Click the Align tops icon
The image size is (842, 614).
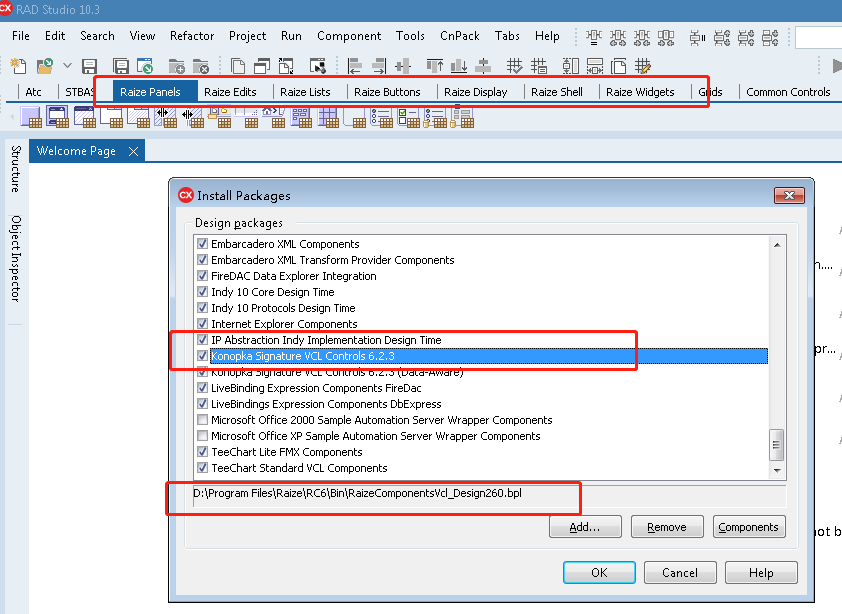pos(434,66)
